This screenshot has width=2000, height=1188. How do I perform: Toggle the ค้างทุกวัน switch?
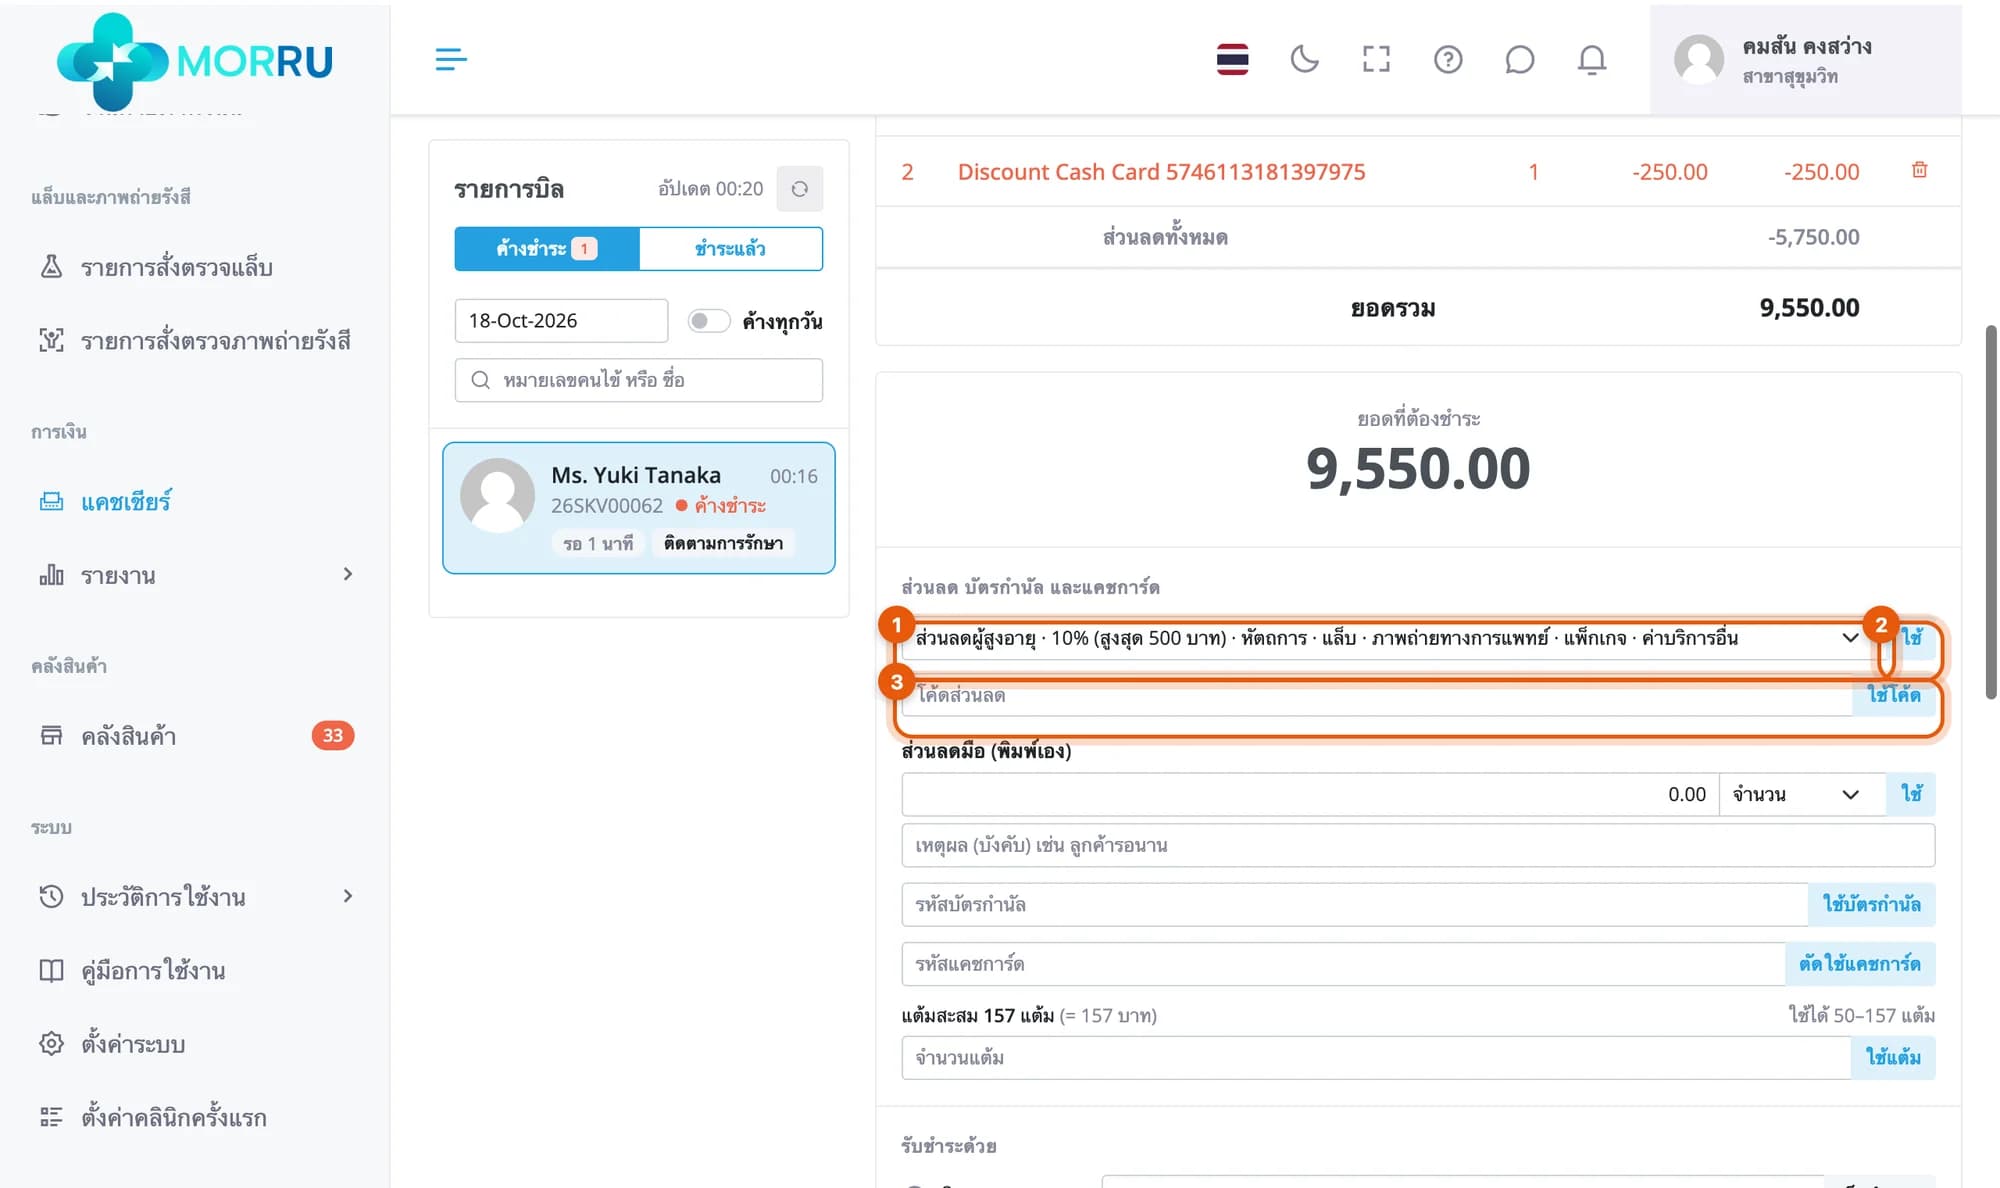pyautogui.click(x=708, y=321)
